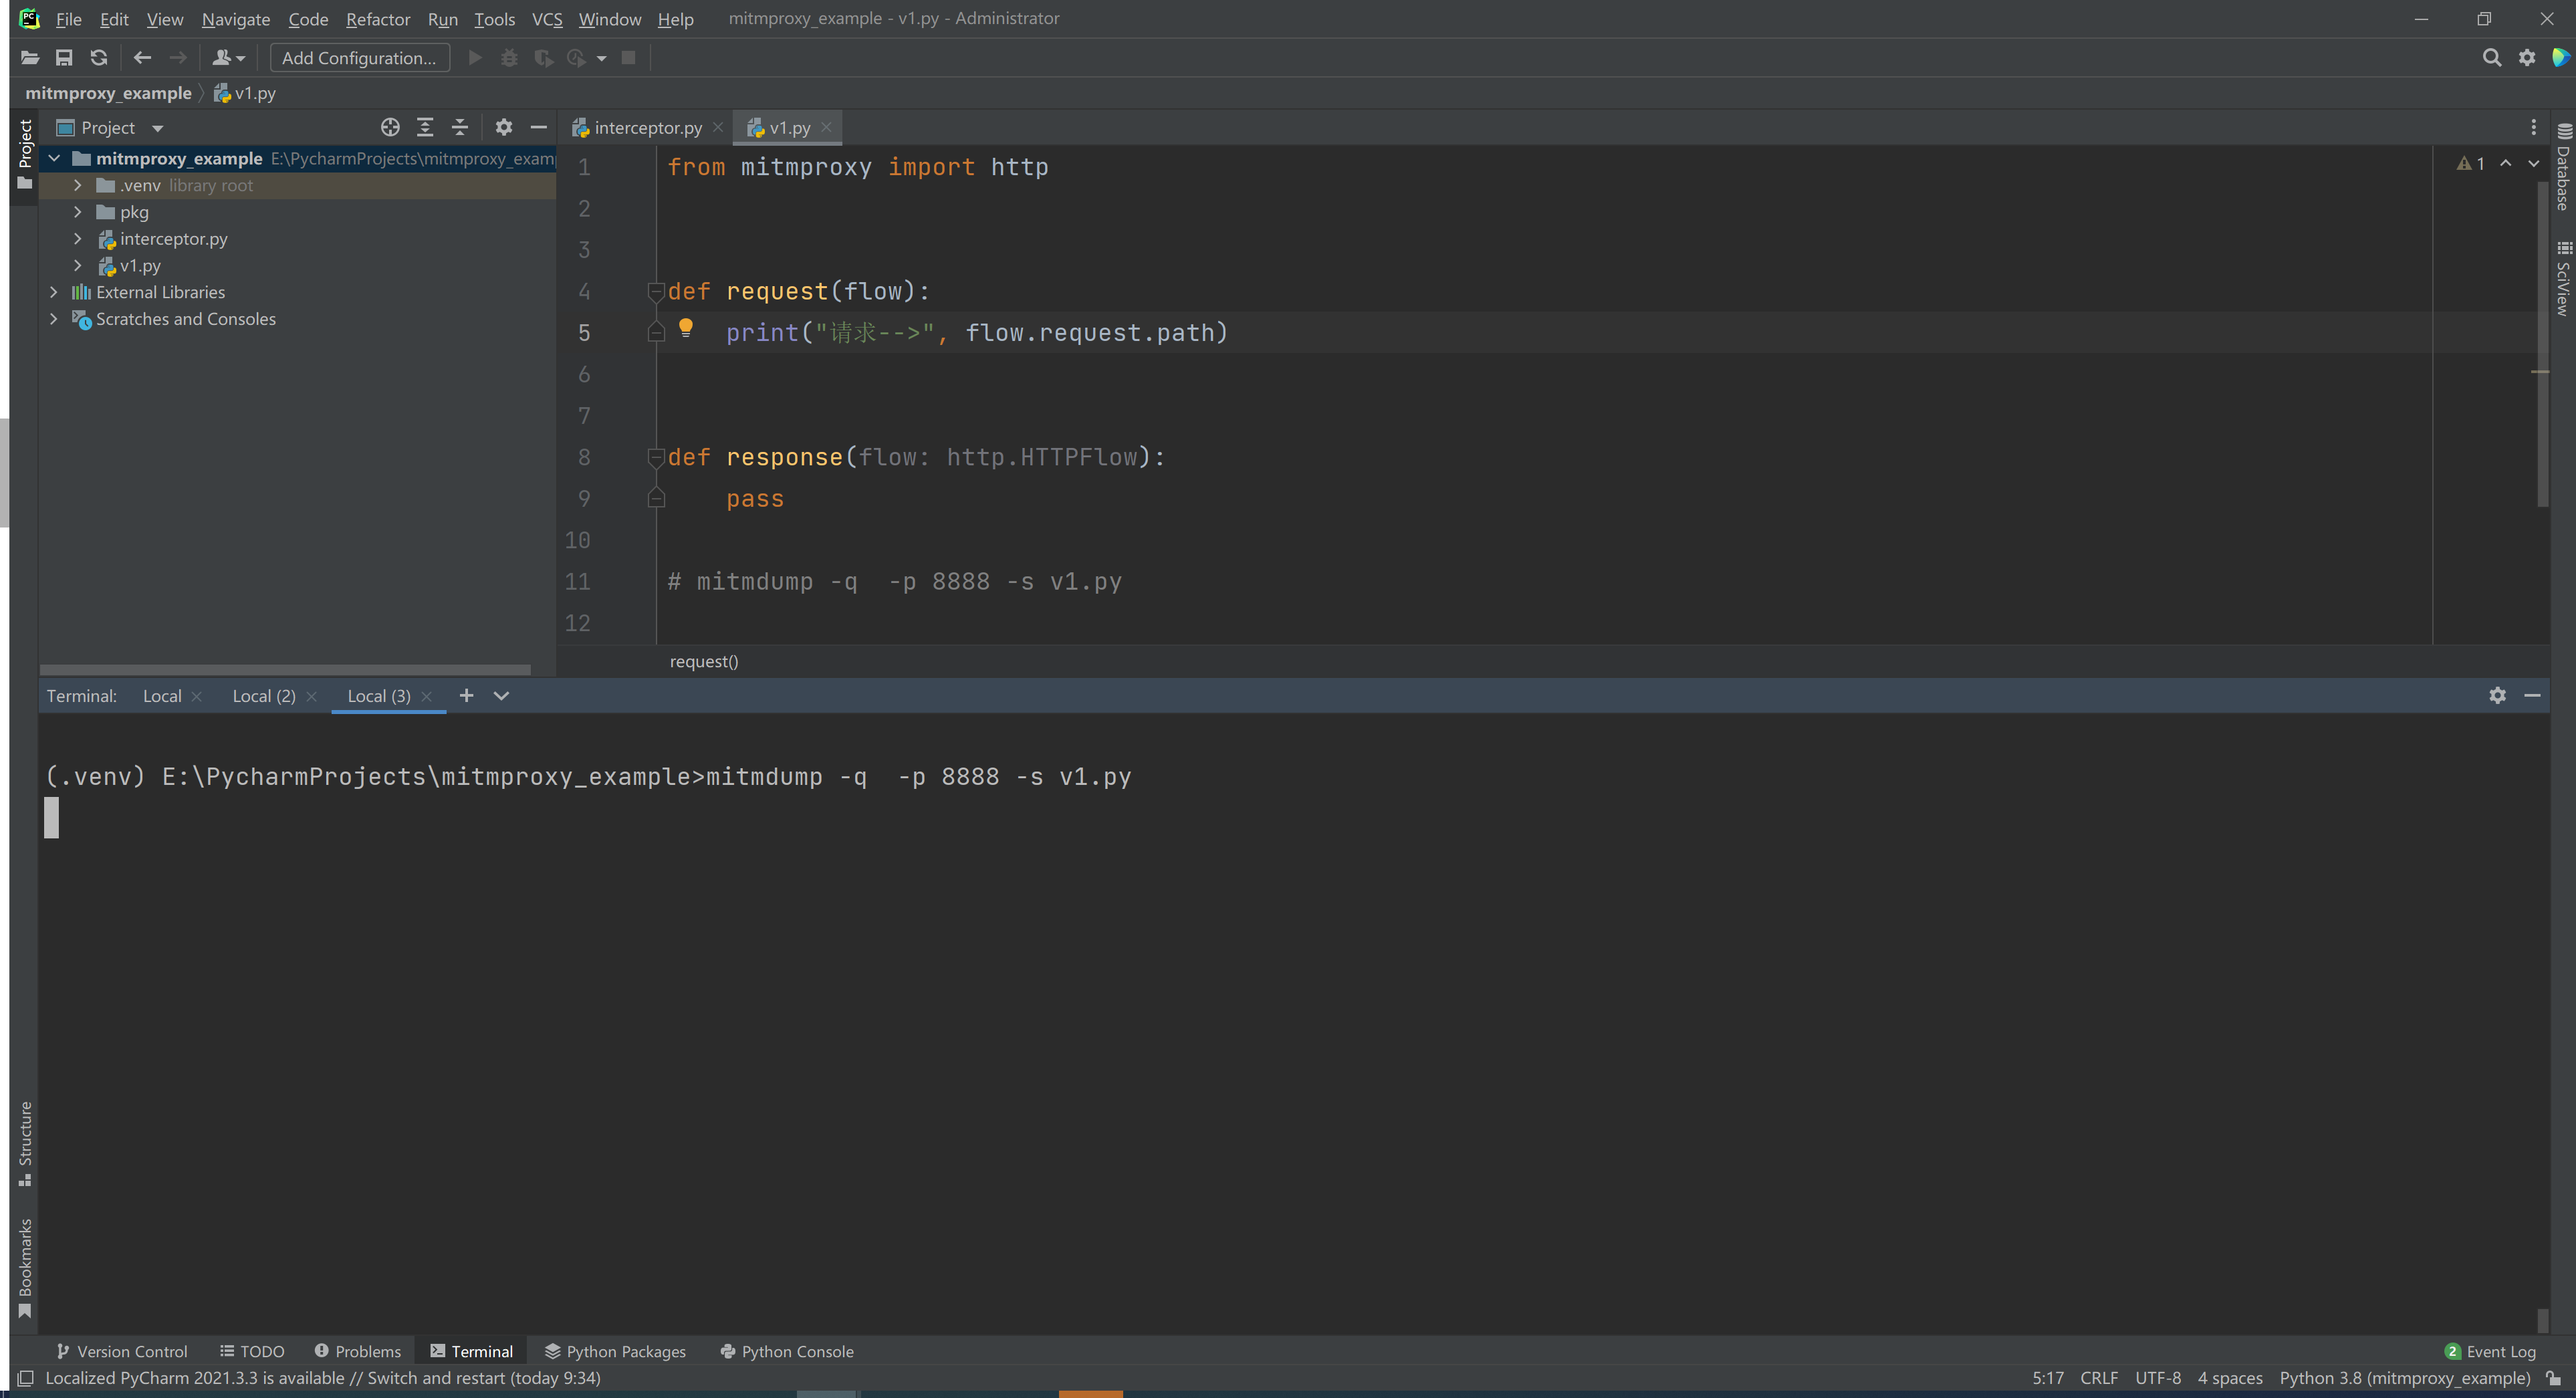Click the yellow intention lightbulb
The height and width of the screenshot is (1398, 2576).
coord(686,328)
